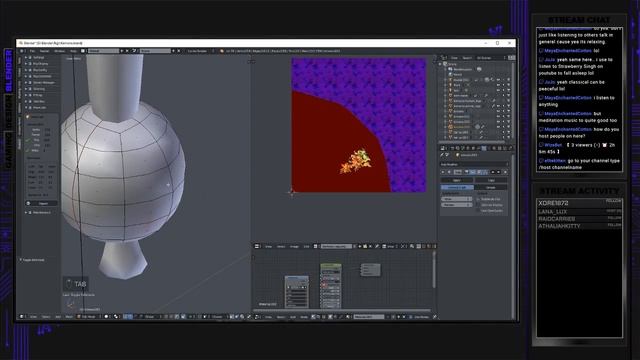
Task: Open the Window menu
Action: [x=59, y=51]
